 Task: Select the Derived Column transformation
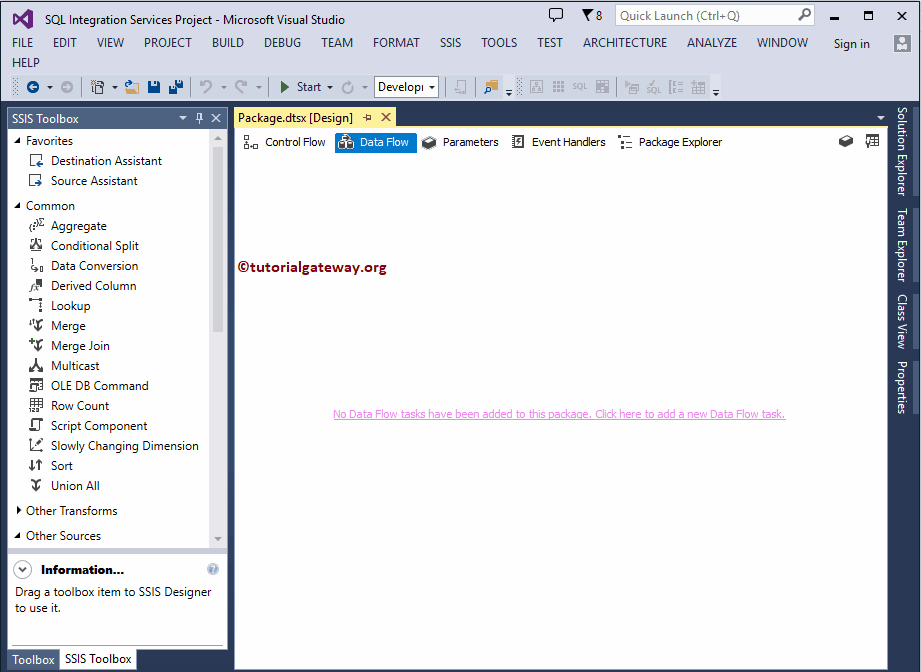click(91, 285)
